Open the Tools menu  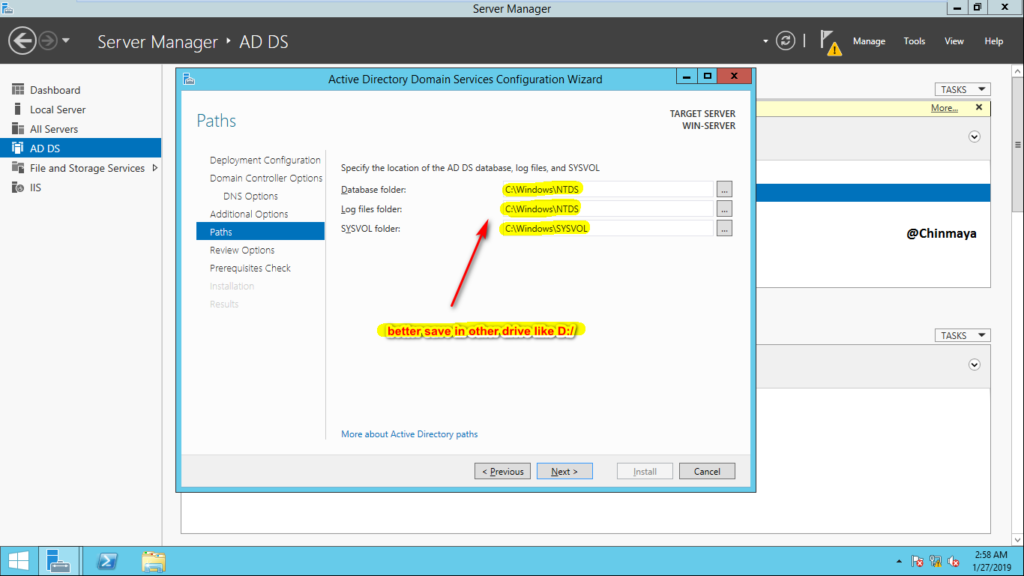click(914, 40)
